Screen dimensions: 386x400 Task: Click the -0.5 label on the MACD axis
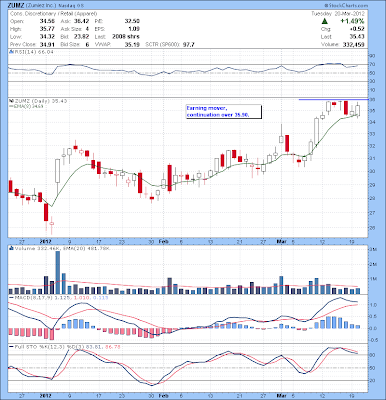click(x=375, y=340)
